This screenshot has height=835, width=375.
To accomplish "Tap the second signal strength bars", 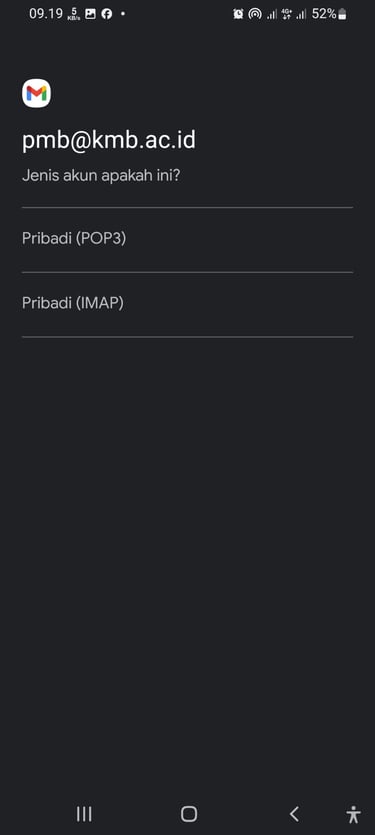I will coord(301,15).
